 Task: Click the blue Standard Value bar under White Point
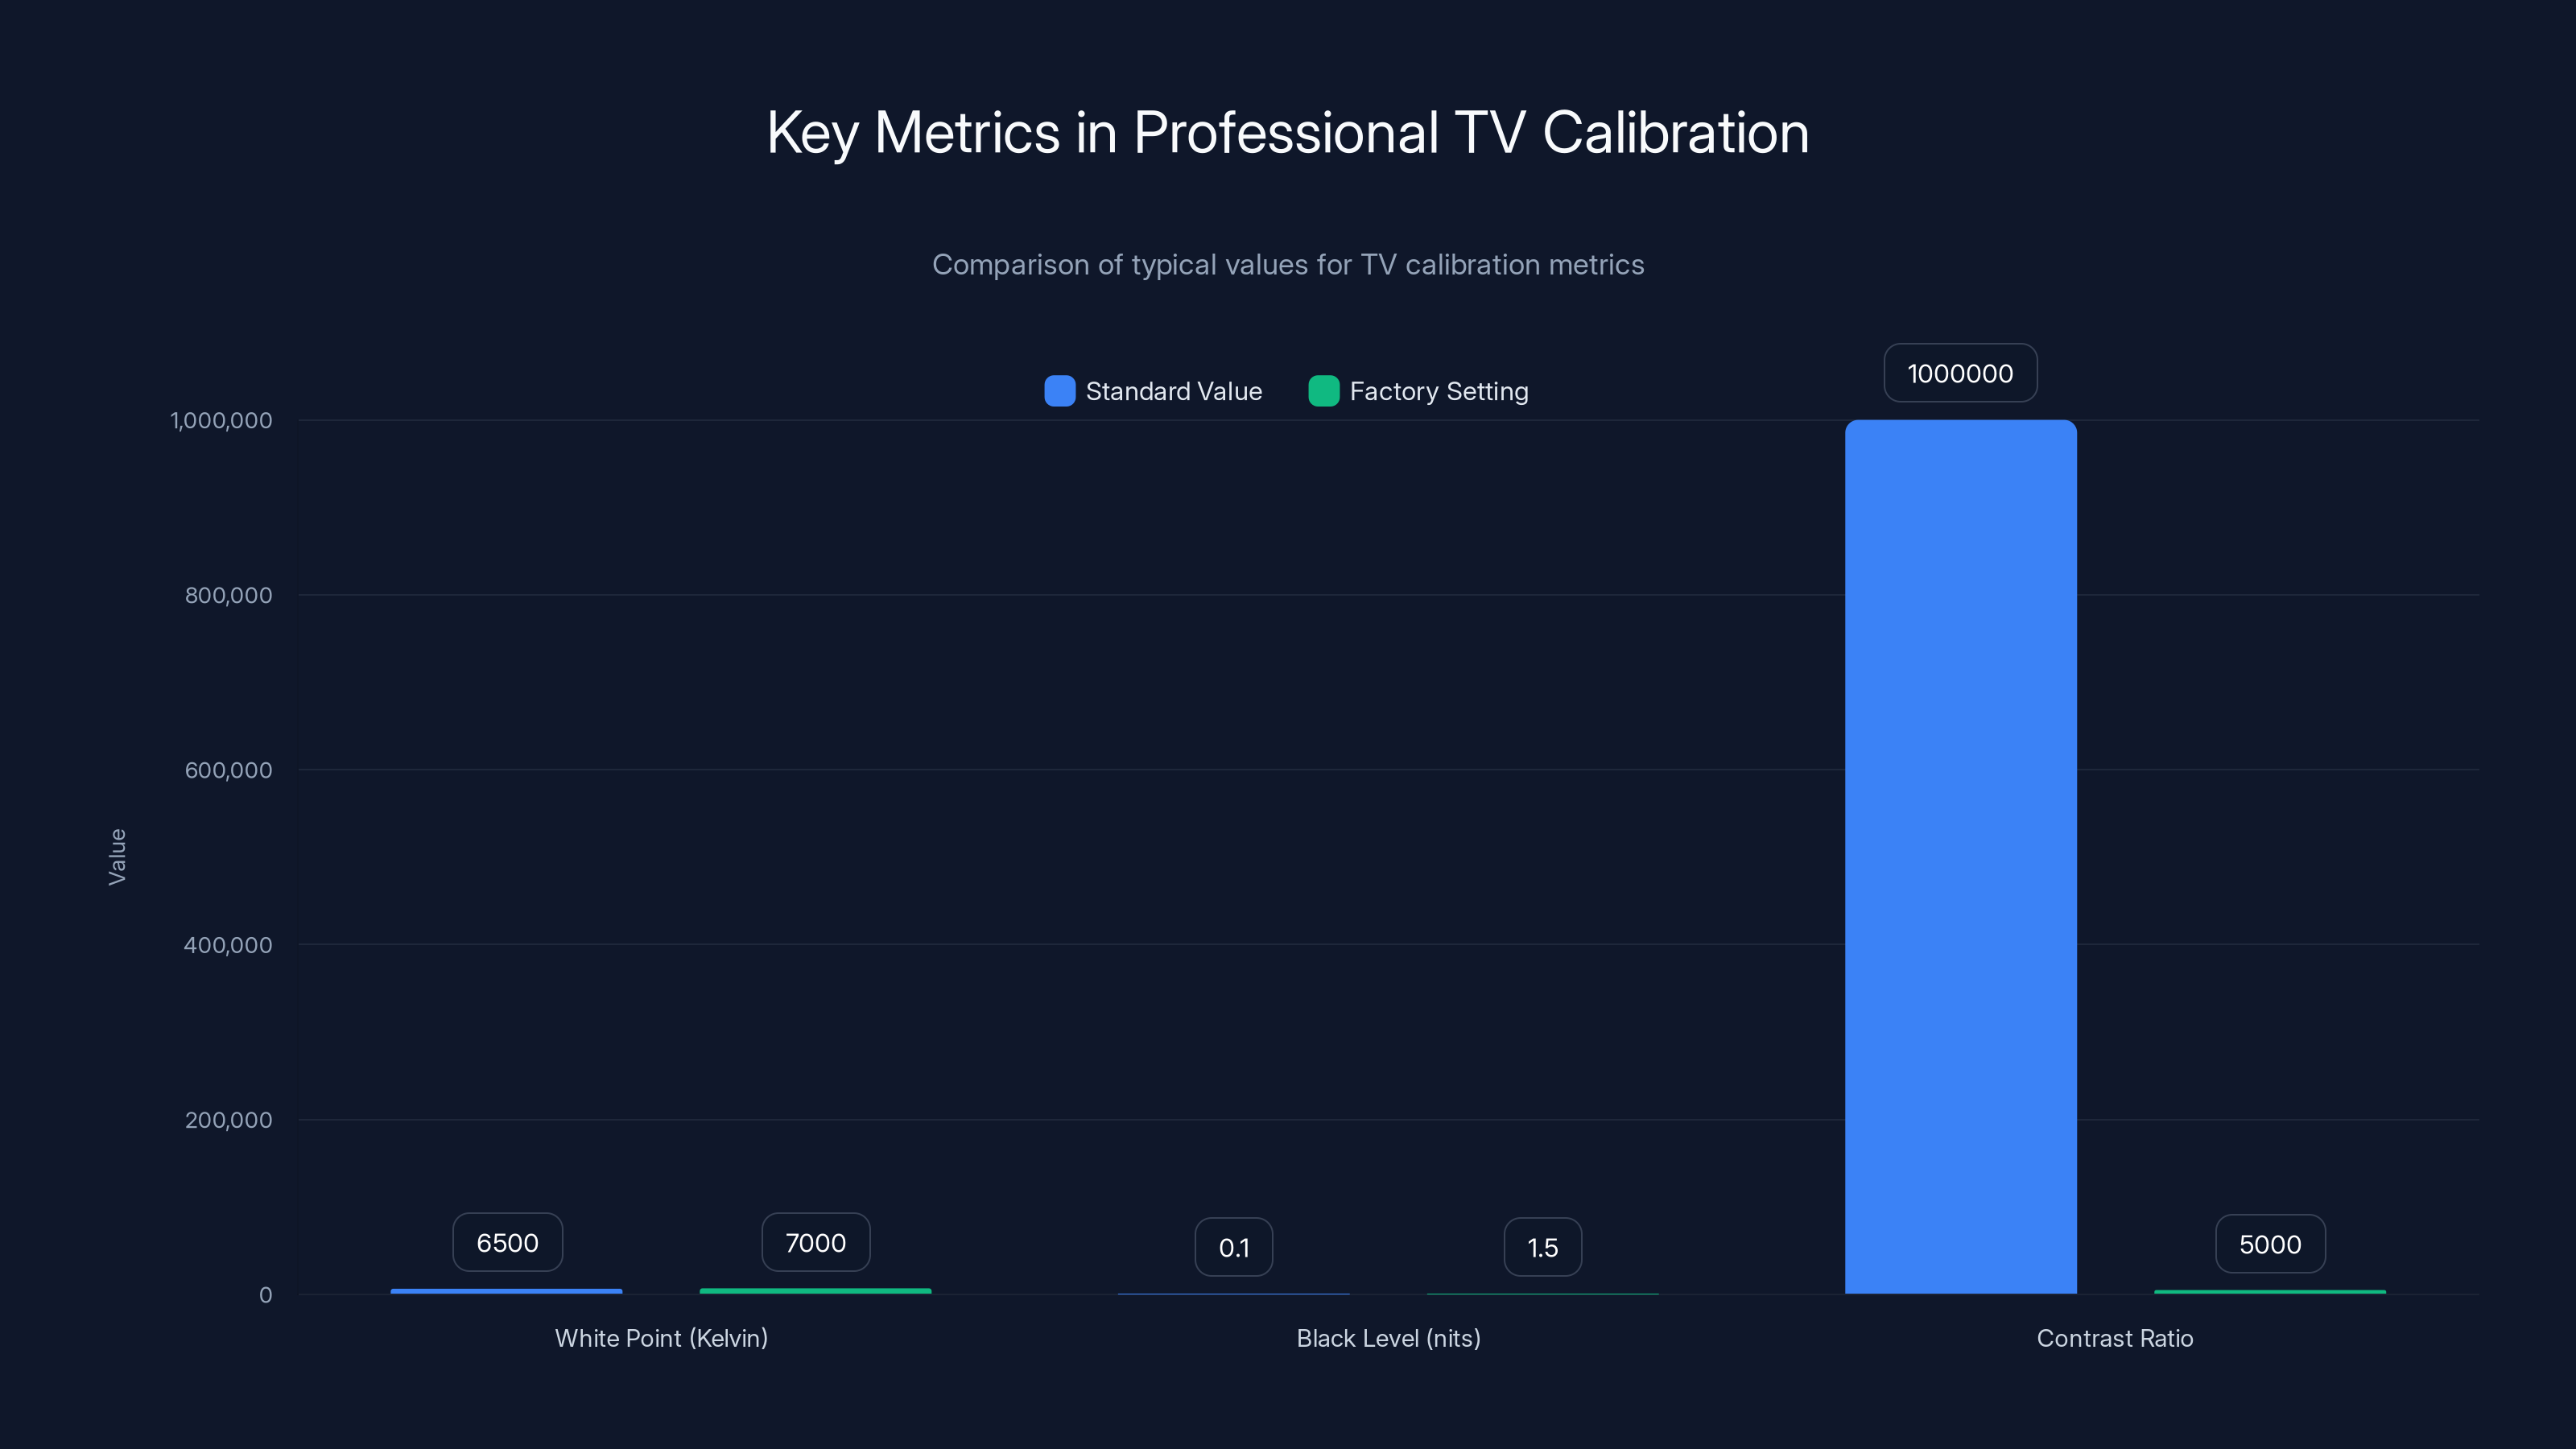tap(506, 1291)
